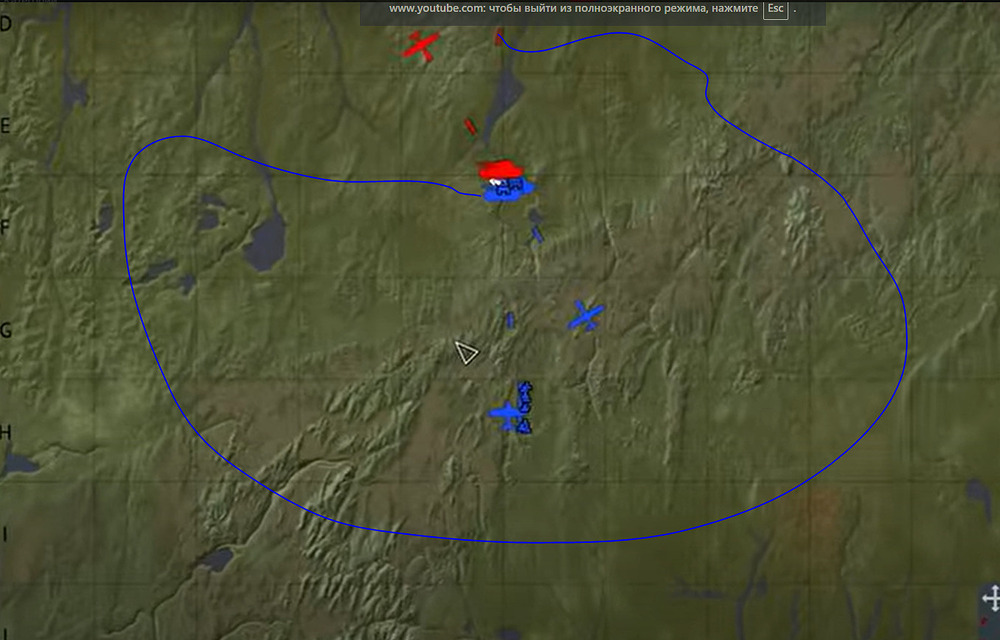
Task: Select the blue aircraft marker in row H
Action: (x=506, y=413)
